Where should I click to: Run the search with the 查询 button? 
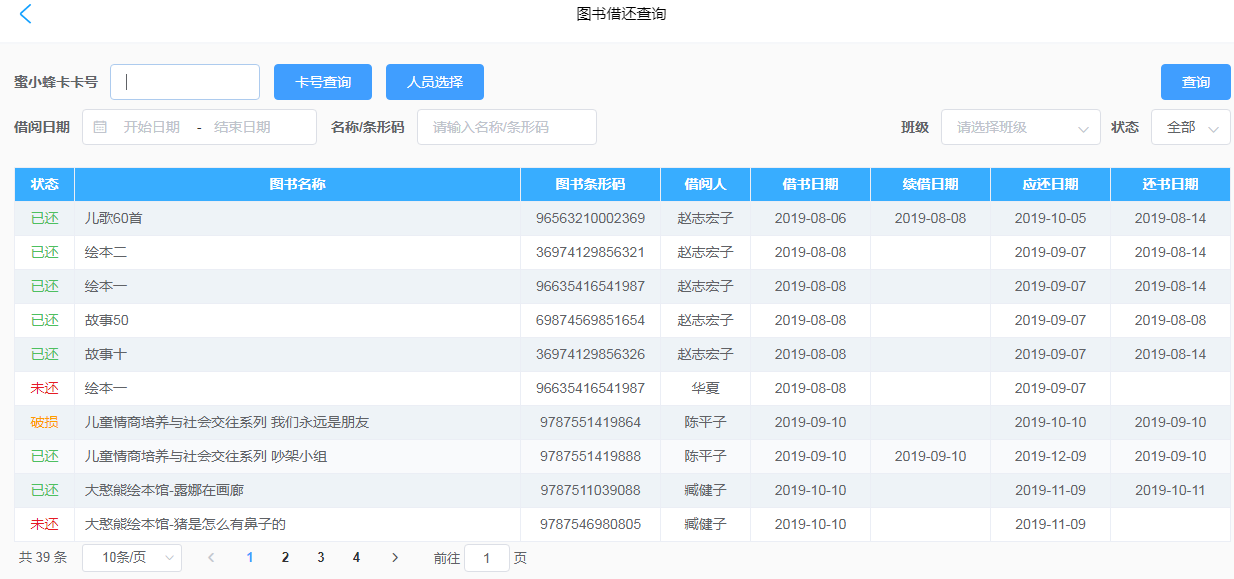click(1196, 82)
